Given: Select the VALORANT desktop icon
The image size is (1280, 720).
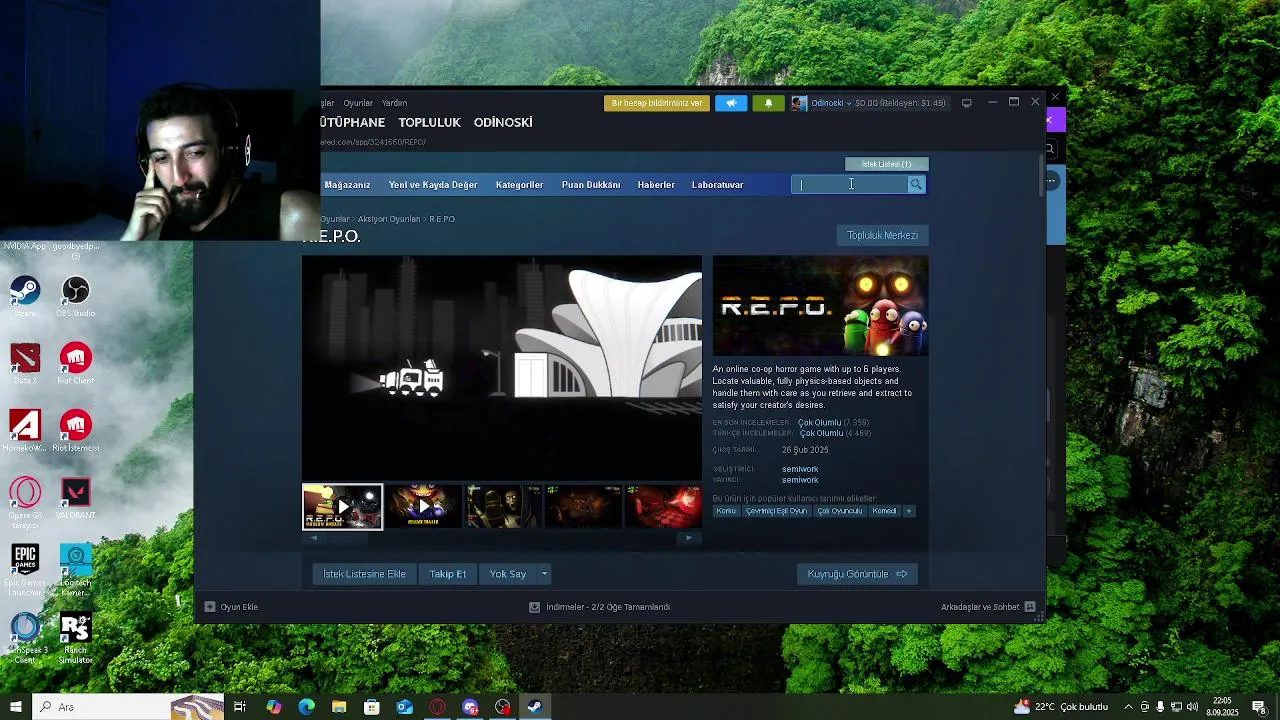Looking at the screenshot, I should click(75, 499).
